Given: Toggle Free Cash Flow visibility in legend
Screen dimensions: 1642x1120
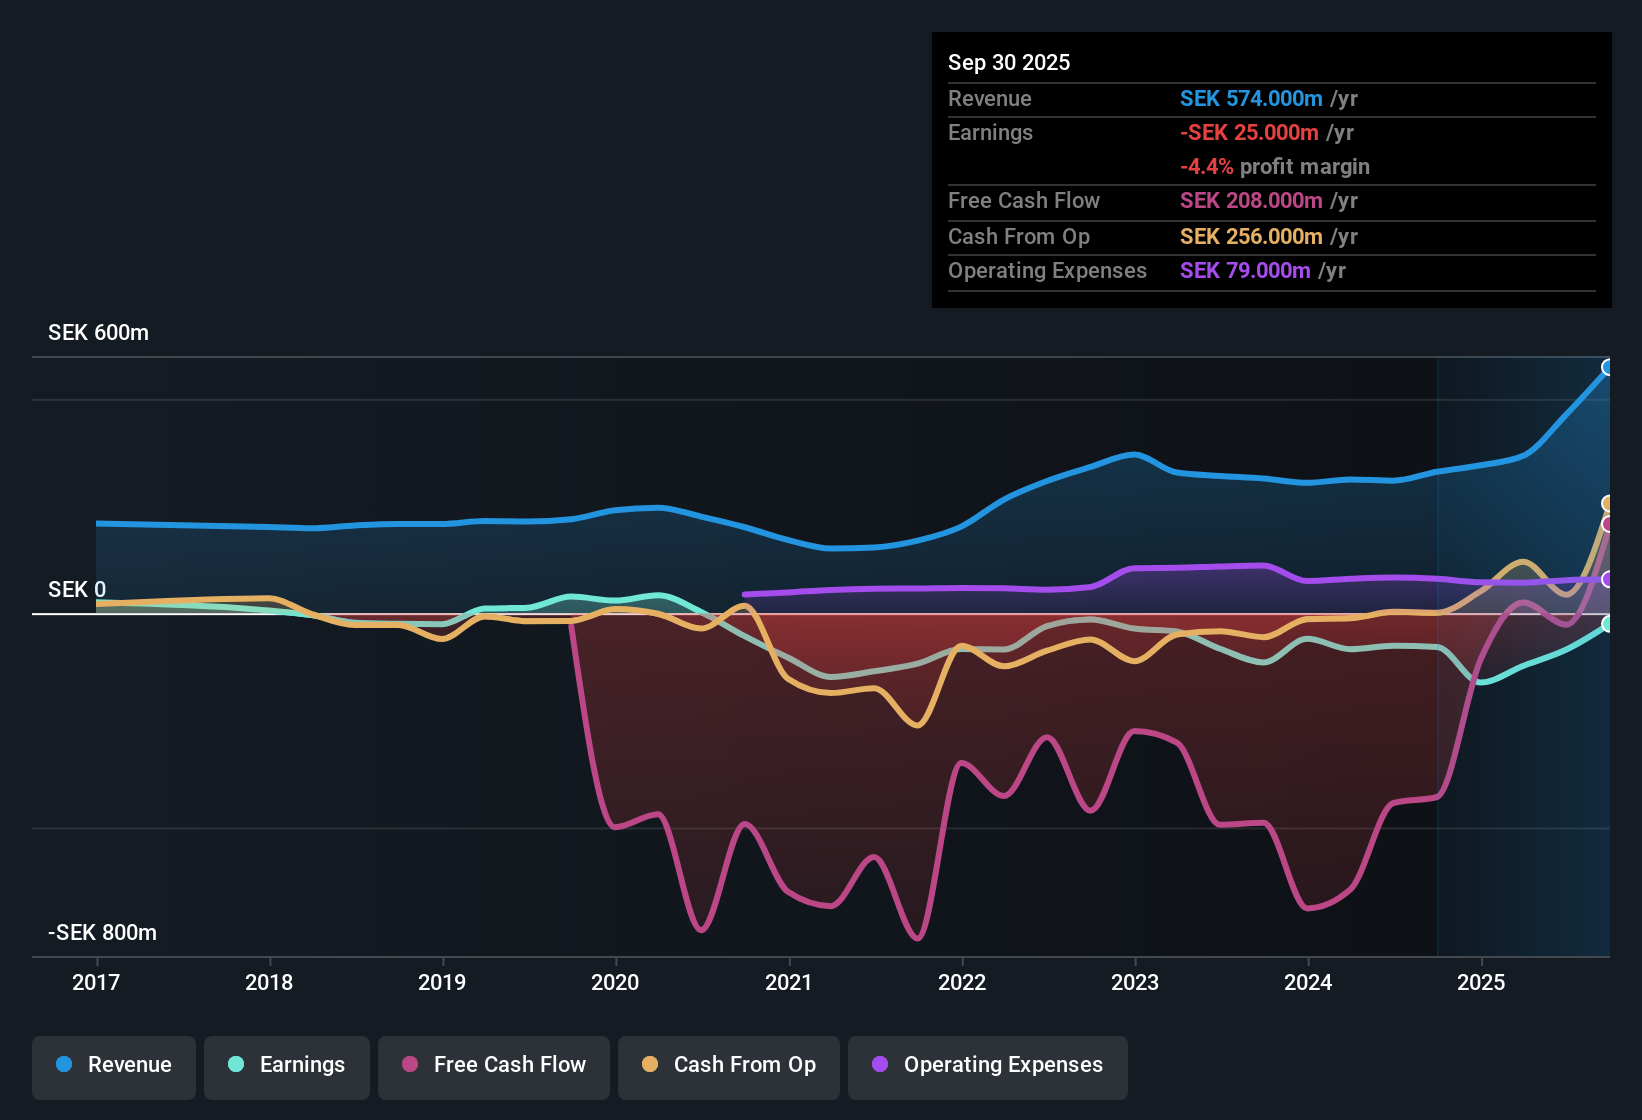Looking at the screenshot, I should tap(410, 1065).
